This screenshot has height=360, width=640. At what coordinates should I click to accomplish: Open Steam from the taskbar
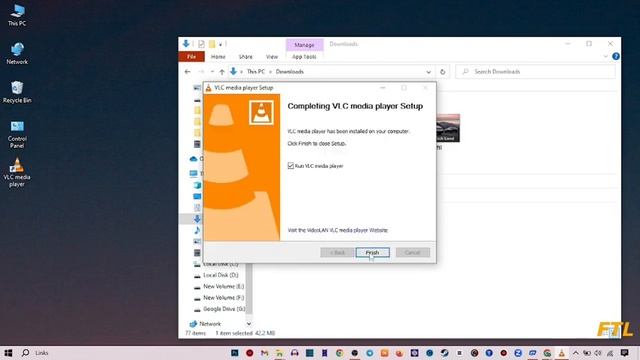[x=444, y=353]
